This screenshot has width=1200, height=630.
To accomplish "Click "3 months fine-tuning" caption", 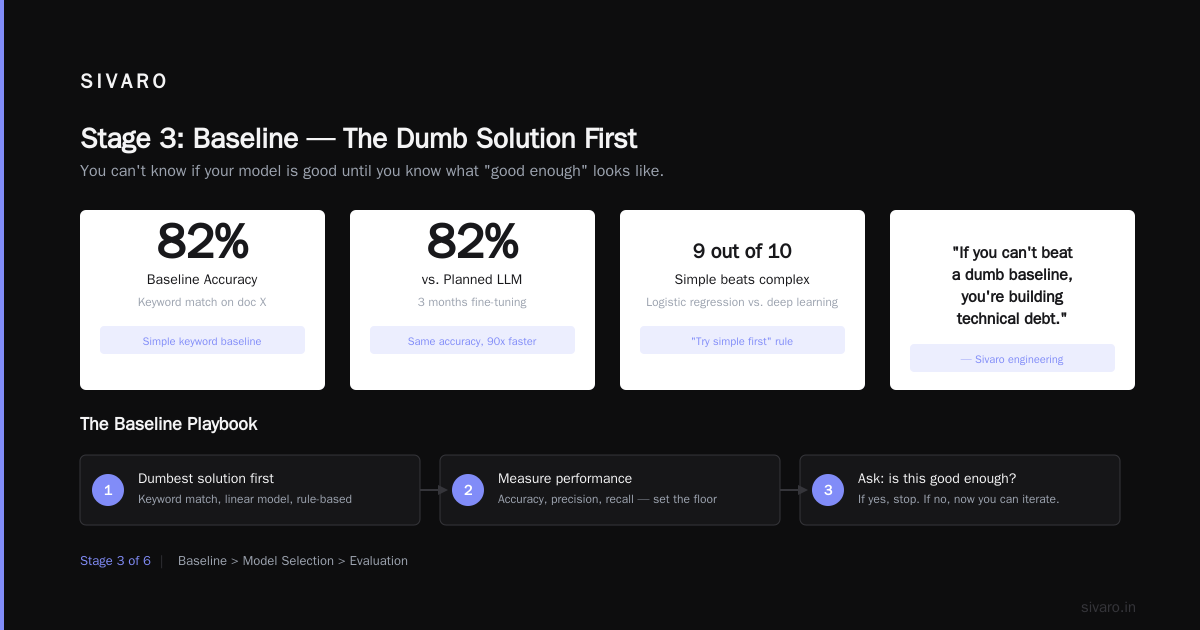I will coord(472,302).
